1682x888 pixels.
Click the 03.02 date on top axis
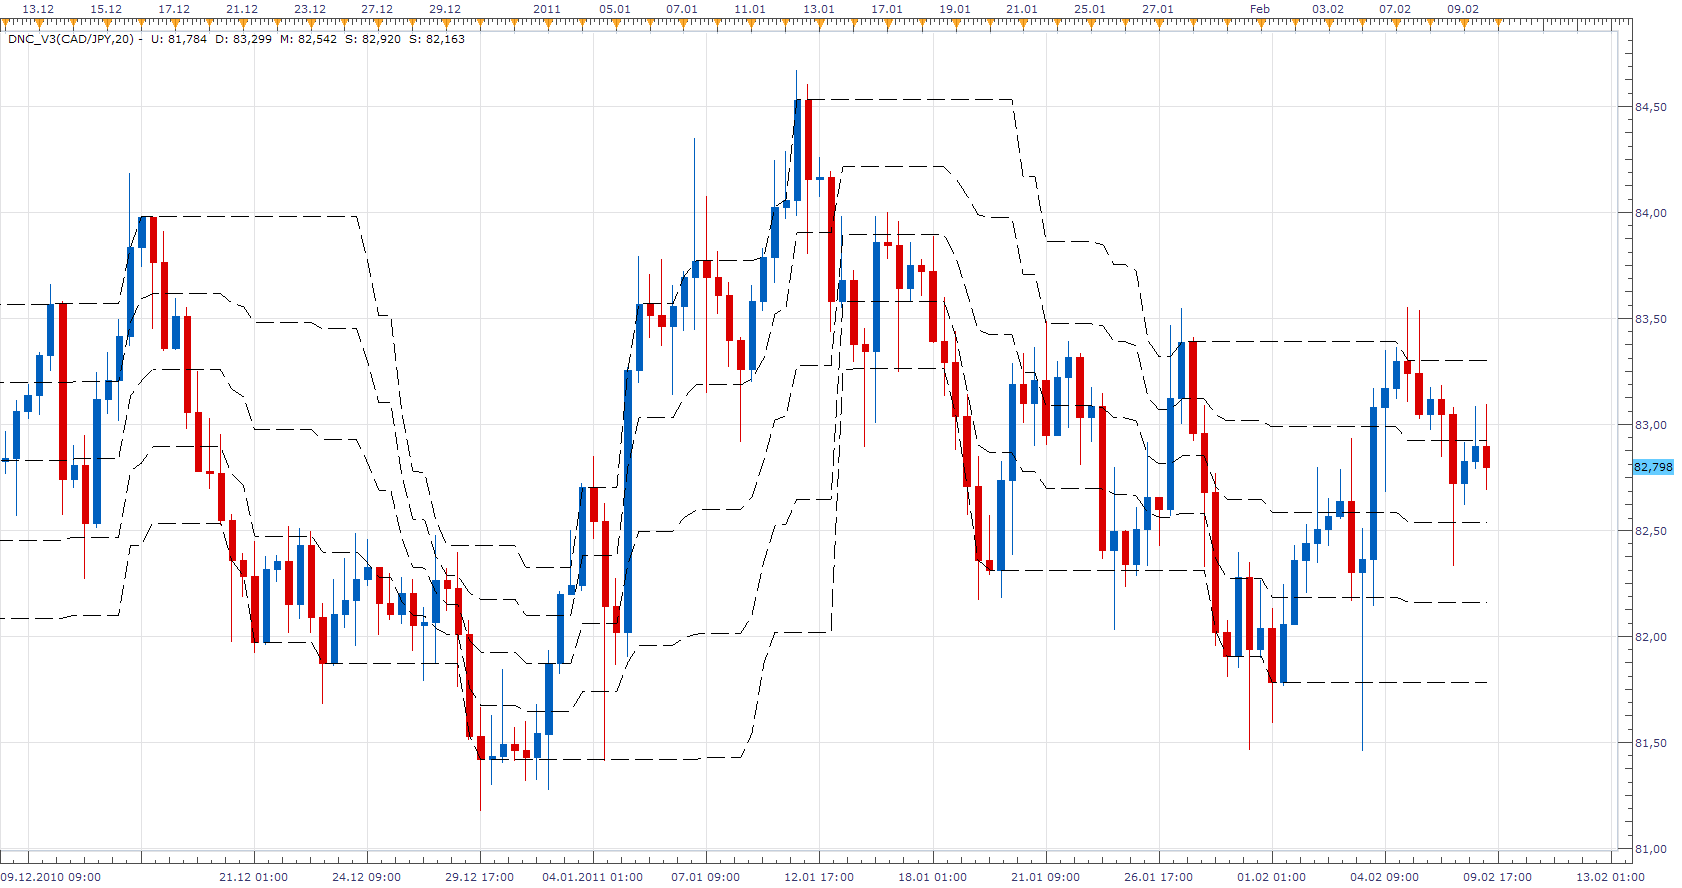click(1328, 9)
